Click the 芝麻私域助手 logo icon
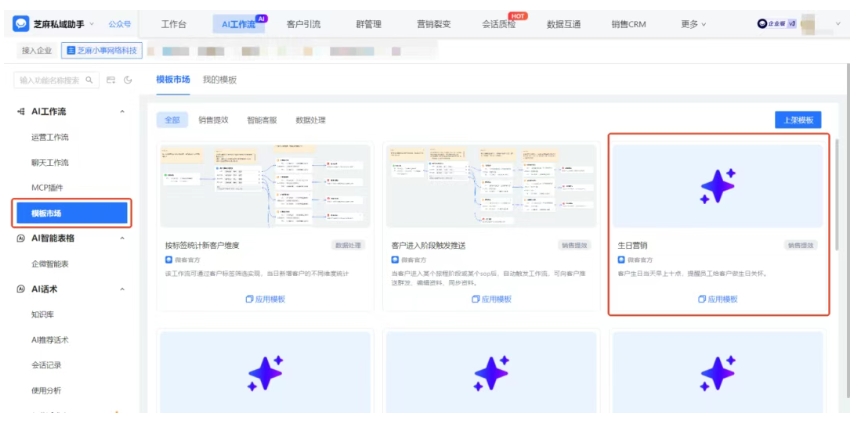Viewport: 866px width, 429px height. (x=21, y=23)
